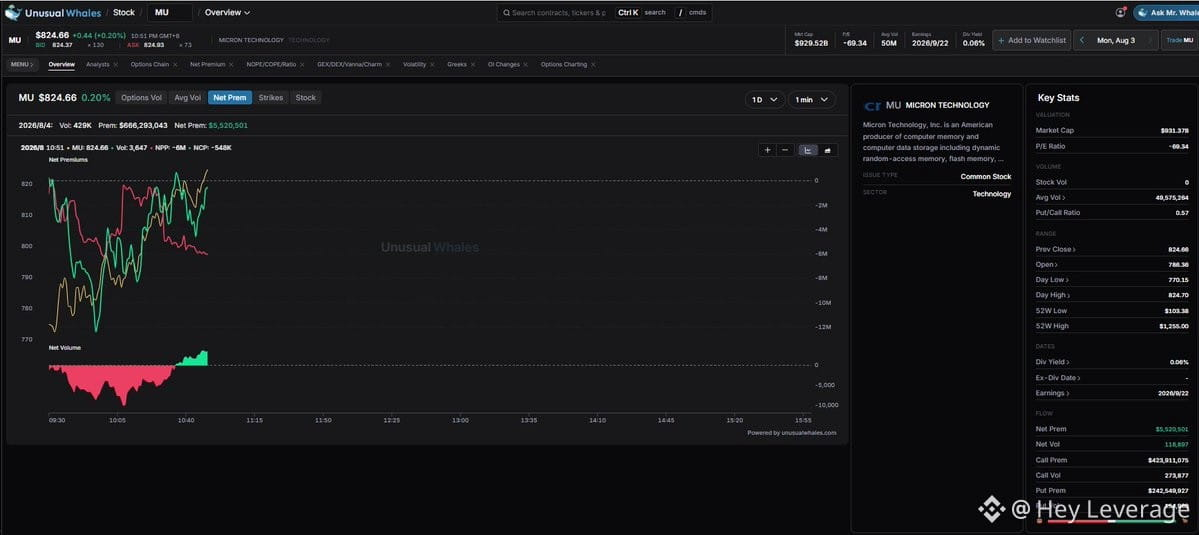The image size is (1199, 535).
Task: Select the Overview tab
Action: (x=62, y=65)
